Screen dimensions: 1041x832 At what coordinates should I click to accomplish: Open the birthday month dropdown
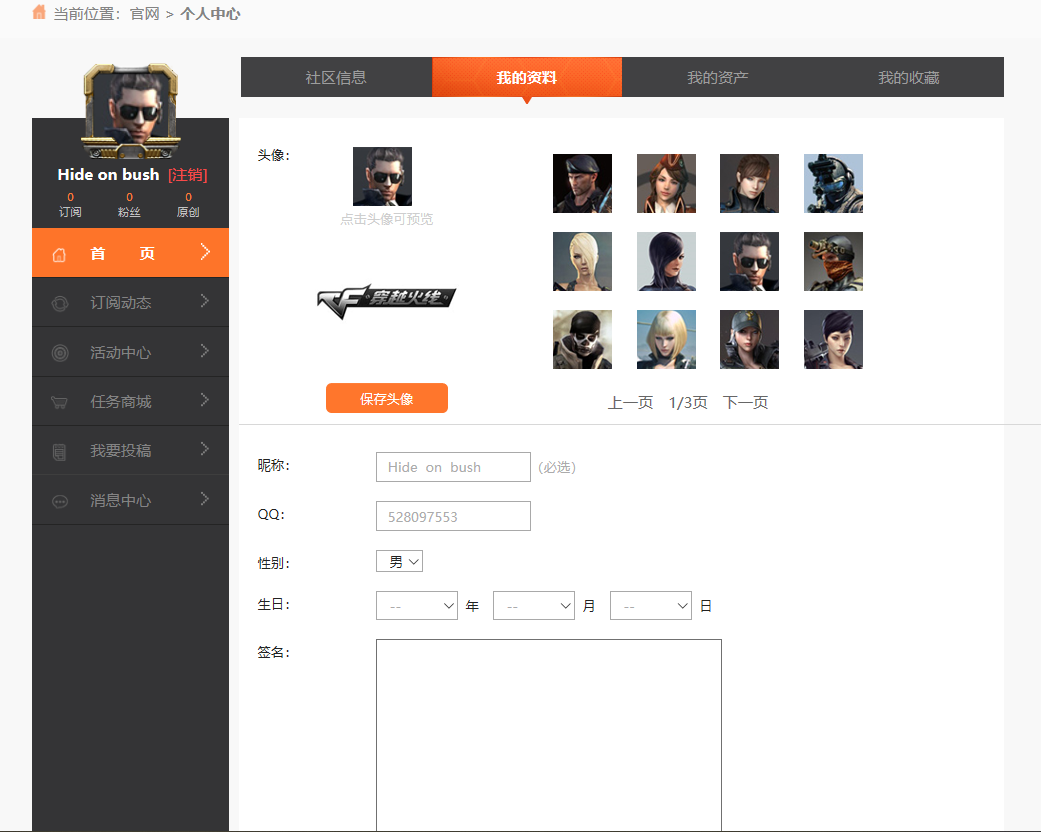point(534,606)
